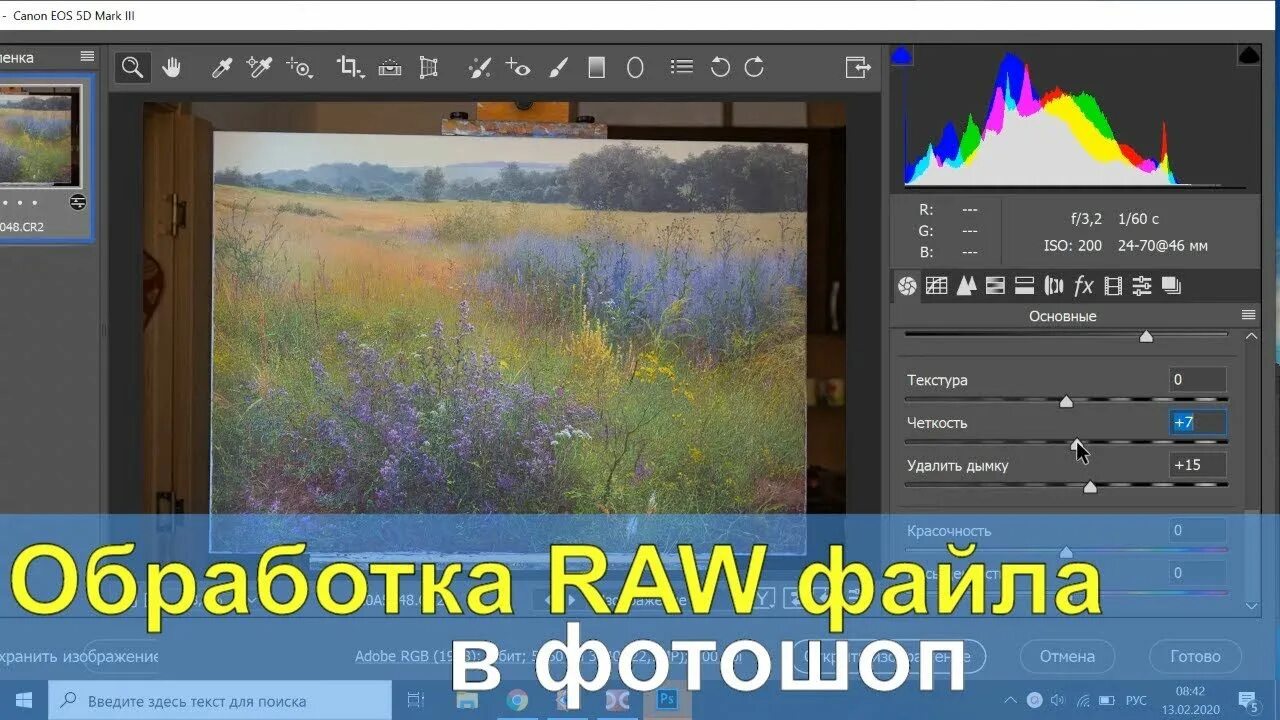Switch to the Effects fx tab
This screenshot has height=720, width=1280.
(1083, 286)
